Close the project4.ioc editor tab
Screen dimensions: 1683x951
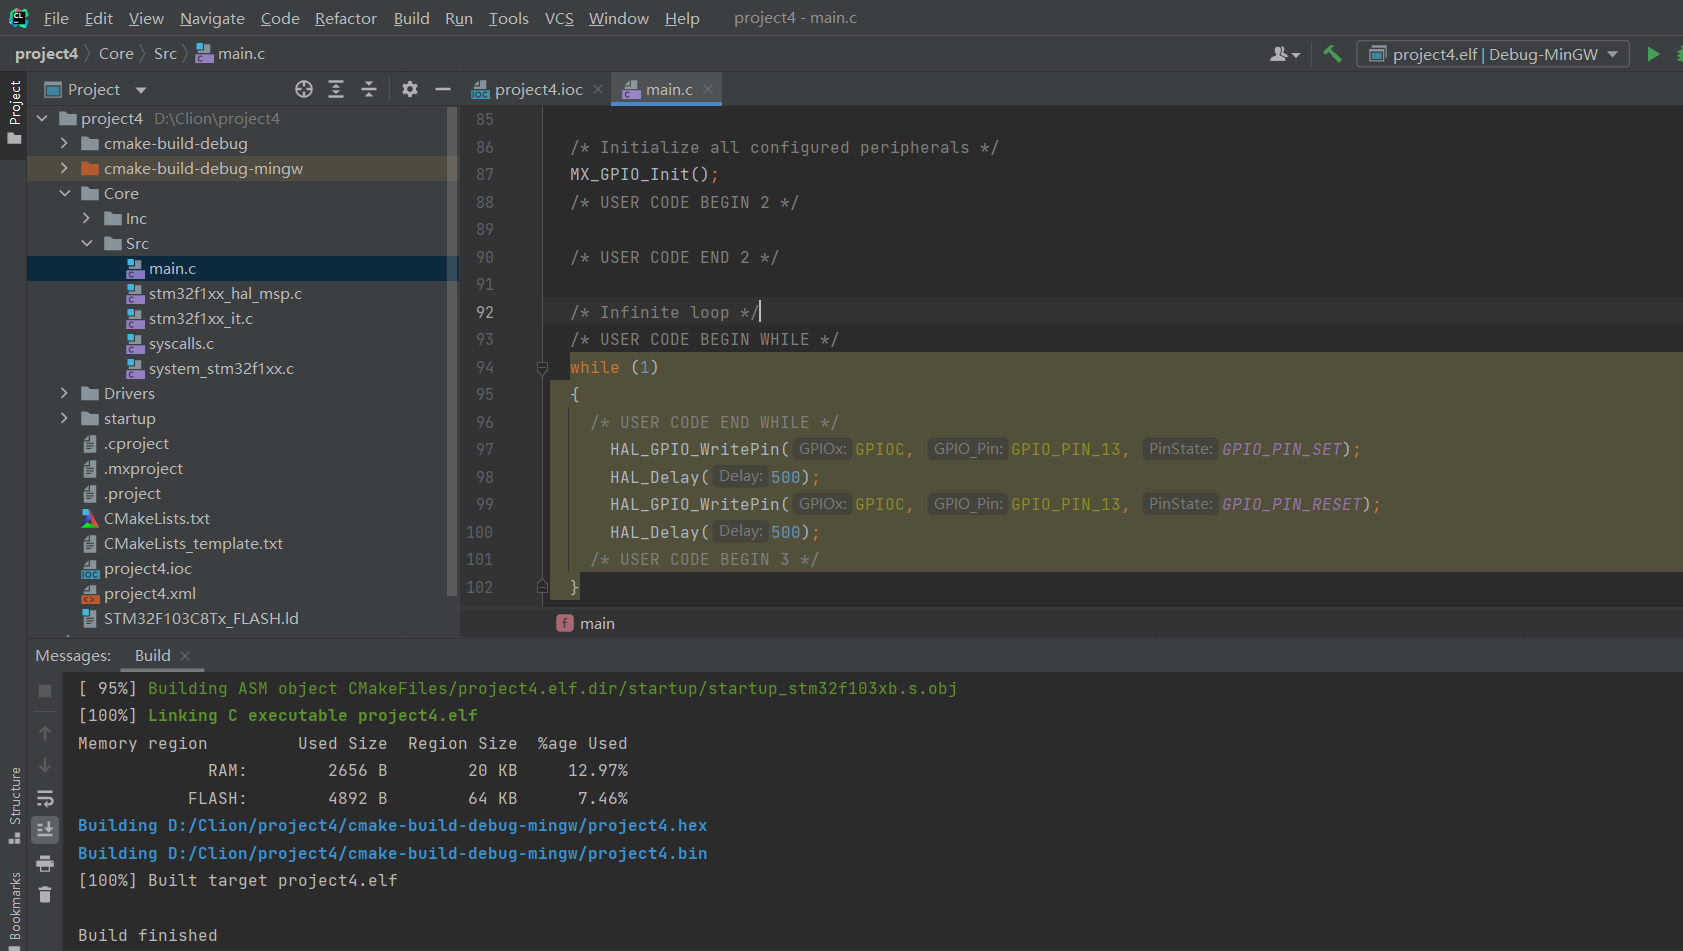(x=598, y=89)
